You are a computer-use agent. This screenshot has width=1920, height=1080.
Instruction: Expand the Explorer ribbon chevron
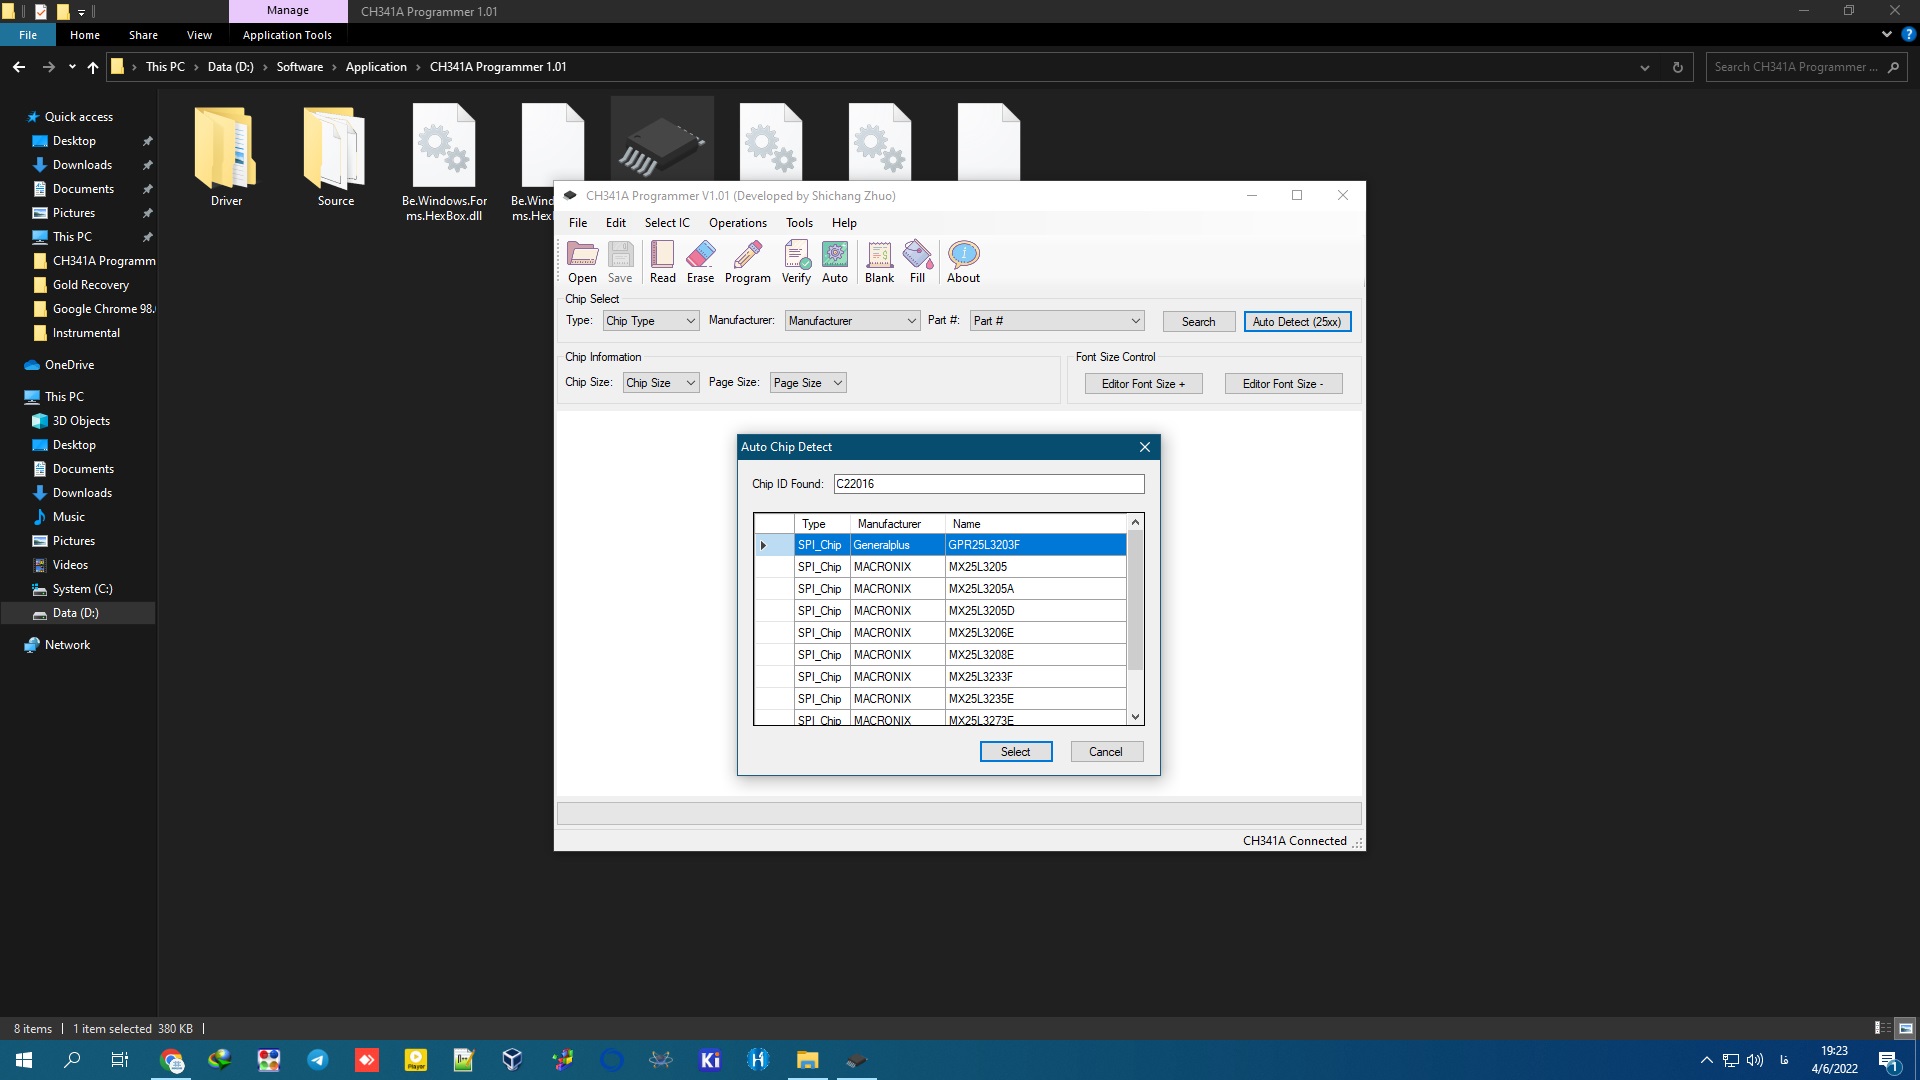click(1887, 34)
